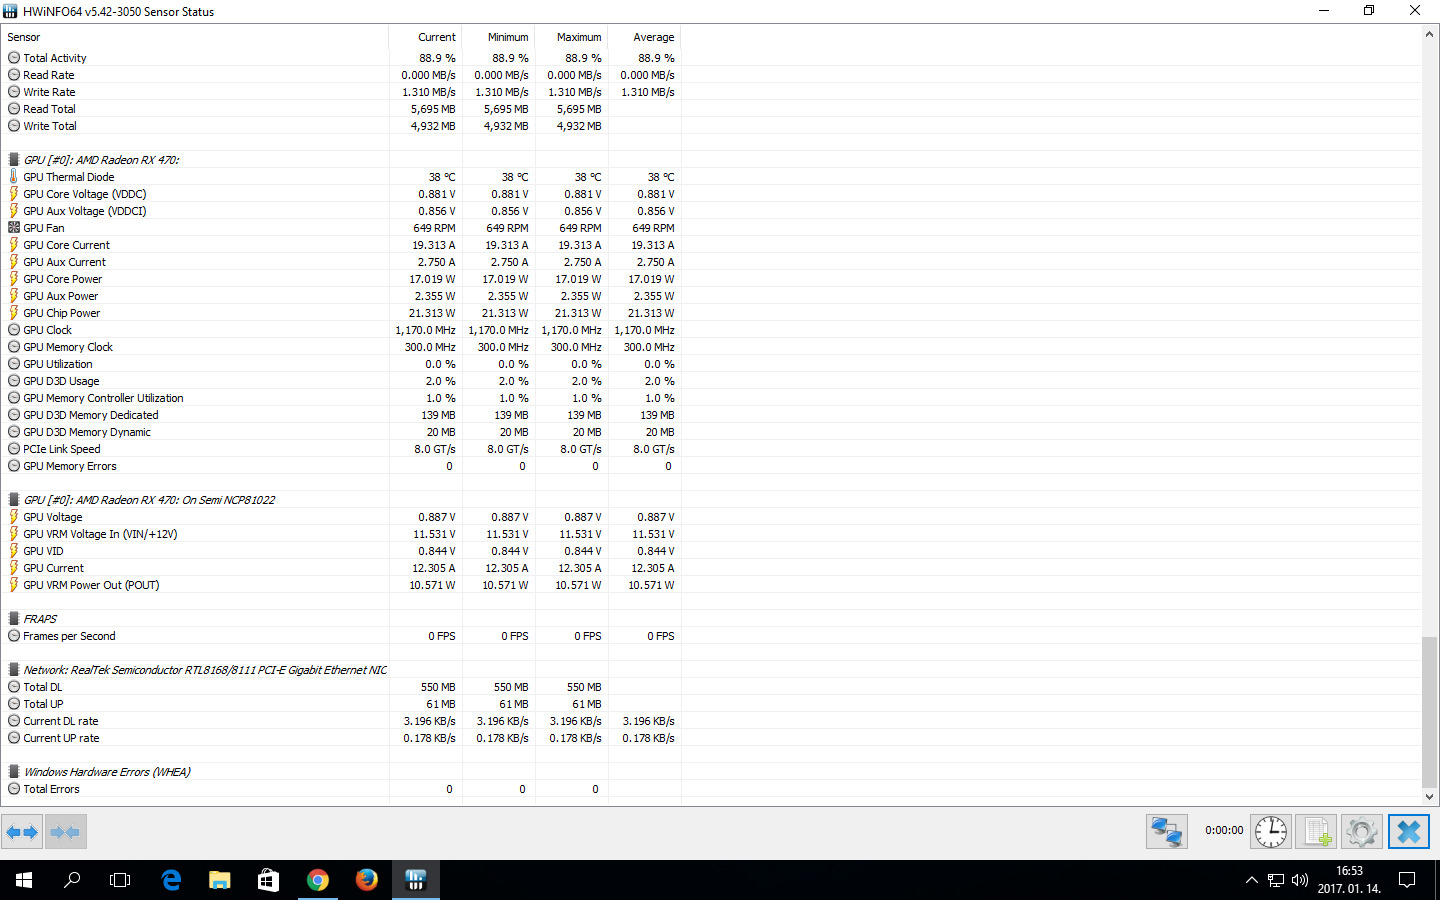Click the AMD Radeon RX 470 chip icon
The width and height of the screenshot is (1440, 900).
click(x=14, y=160)
